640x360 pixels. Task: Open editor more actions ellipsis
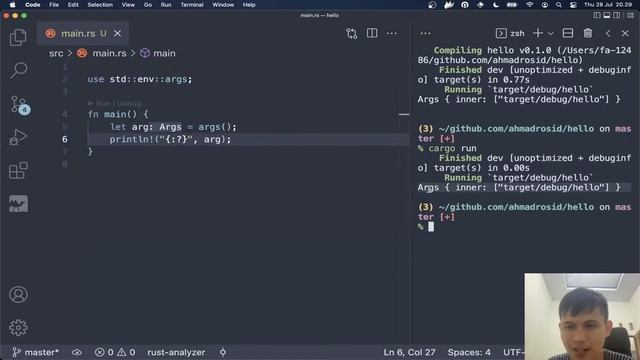pyautogui.click(x=391, y=33)
